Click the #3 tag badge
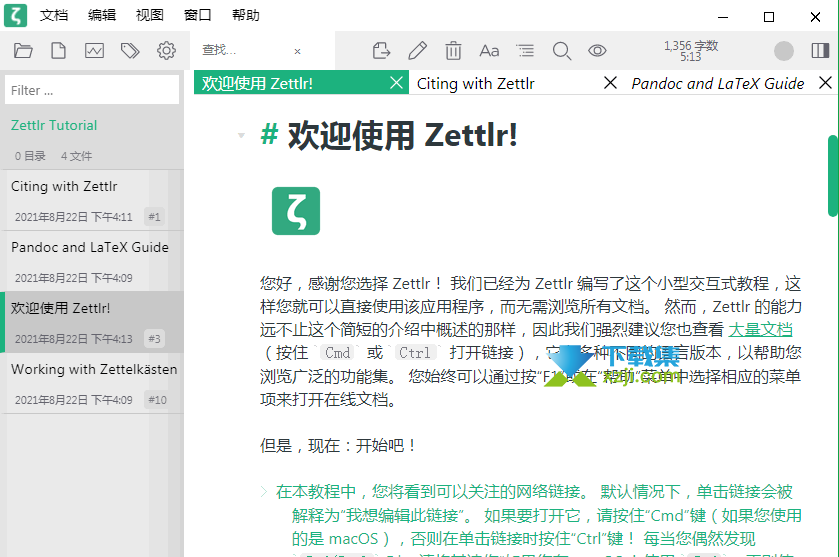 click(x=155, y=339)
